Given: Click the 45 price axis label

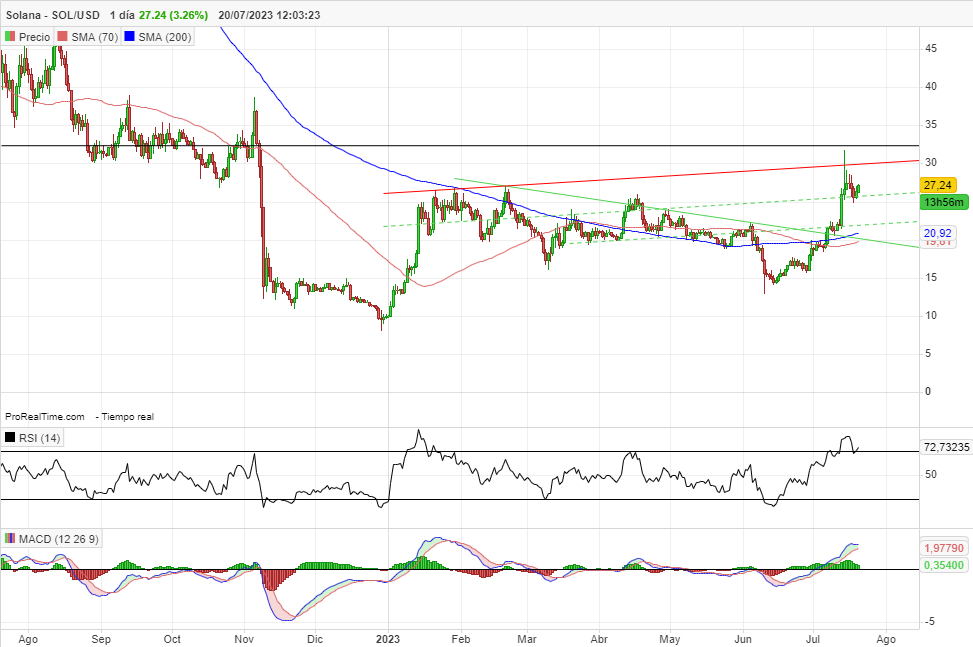Looking at the screenshot, I should 931,48.
